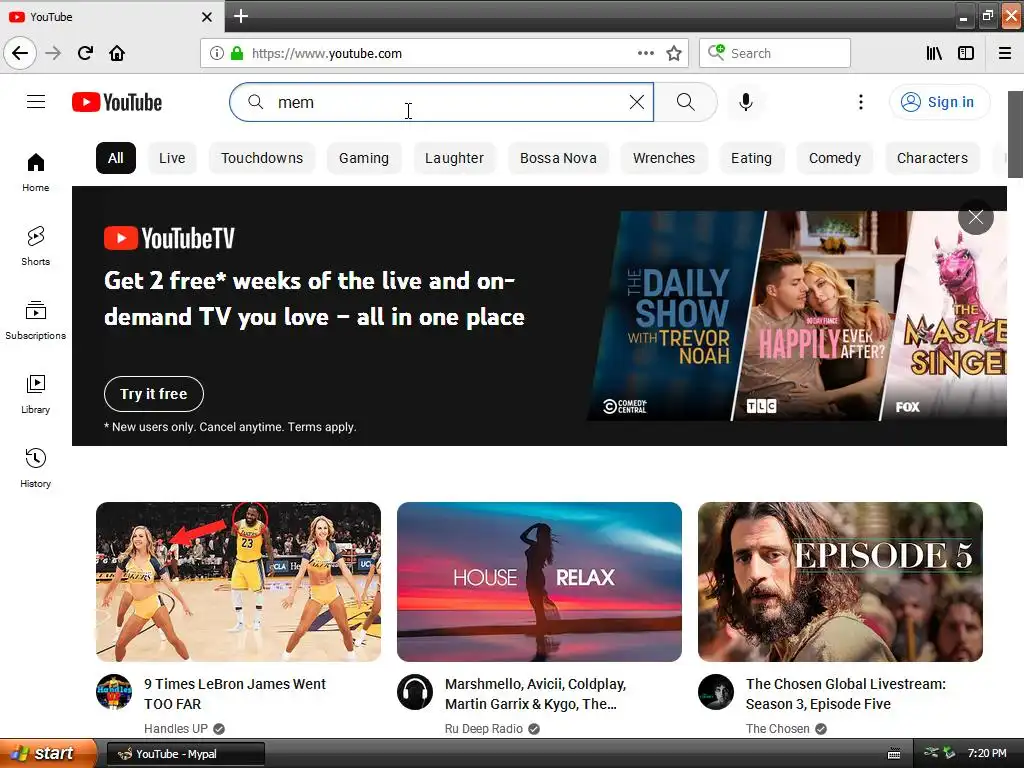
Task: Click the Sign in button
Action: (939, 102)
